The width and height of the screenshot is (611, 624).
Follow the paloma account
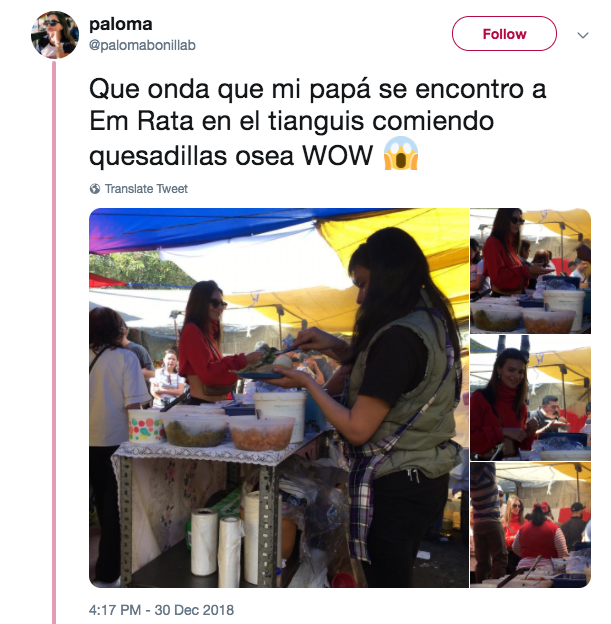pos(504,34)
